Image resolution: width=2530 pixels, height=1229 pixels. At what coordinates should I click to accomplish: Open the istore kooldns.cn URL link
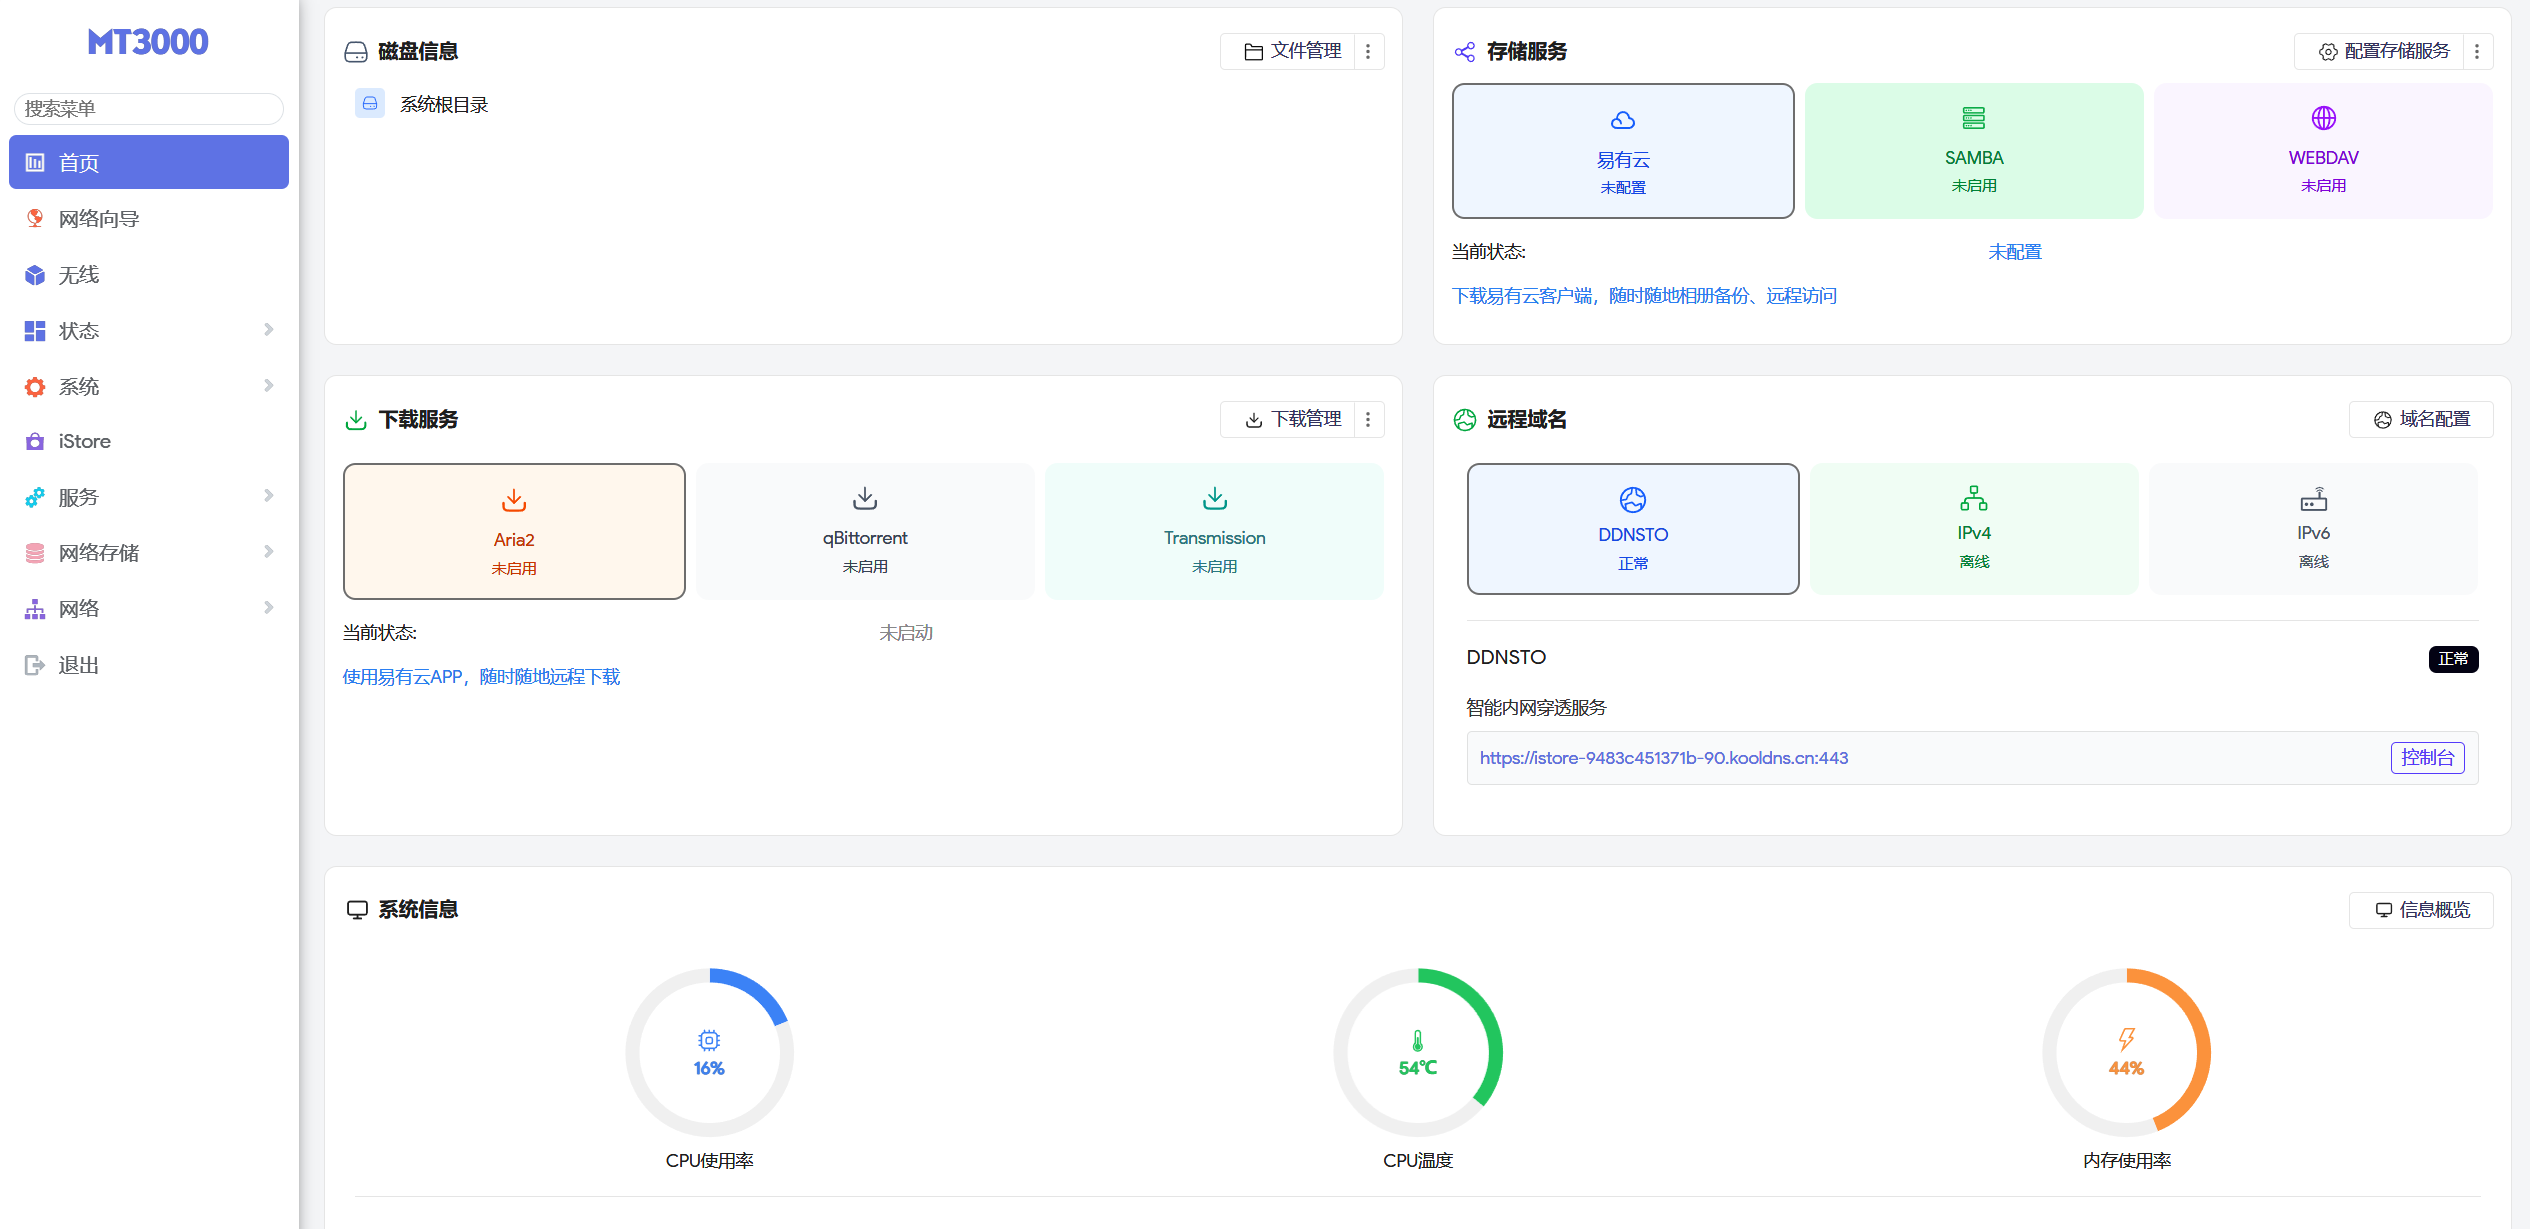[1663, 758]
